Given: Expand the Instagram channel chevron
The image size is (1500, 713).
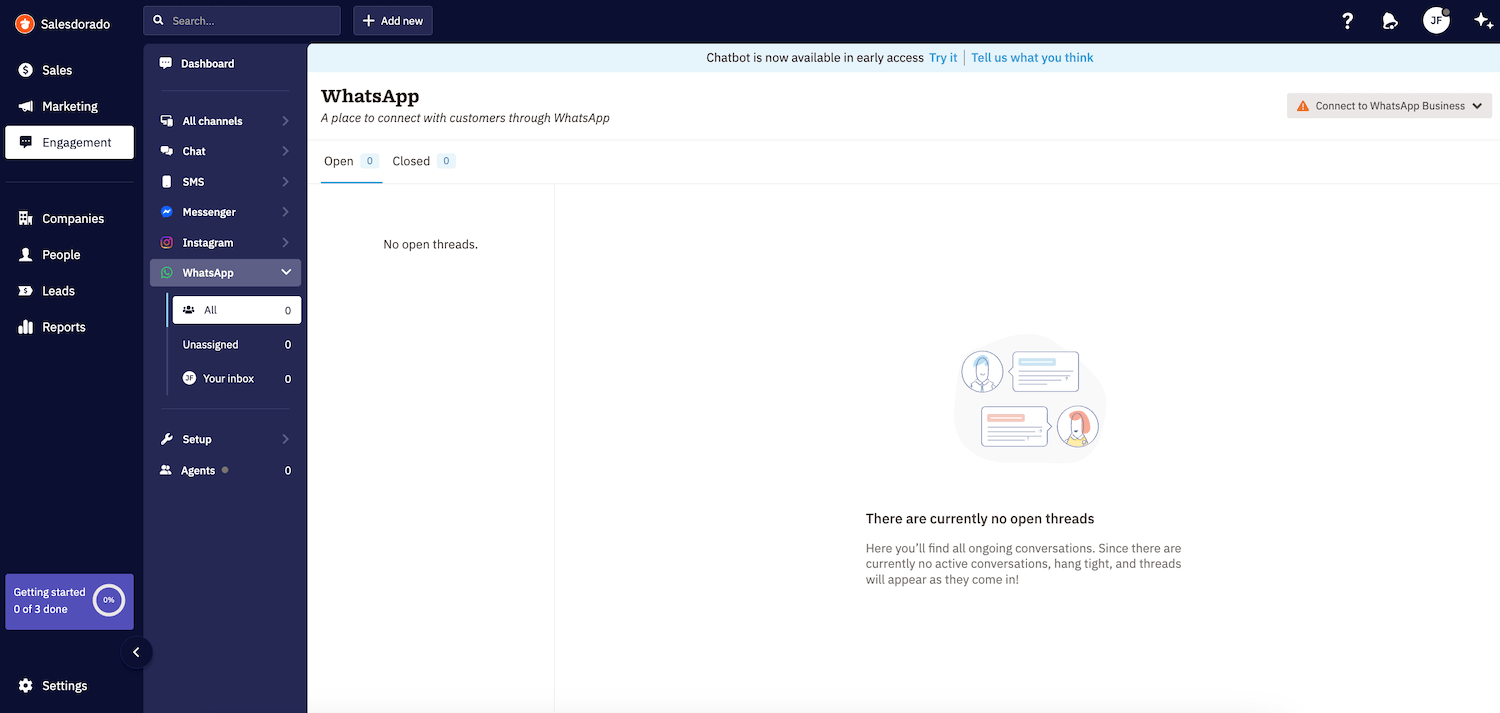Looking at the screenshot, I should point(286,243).
